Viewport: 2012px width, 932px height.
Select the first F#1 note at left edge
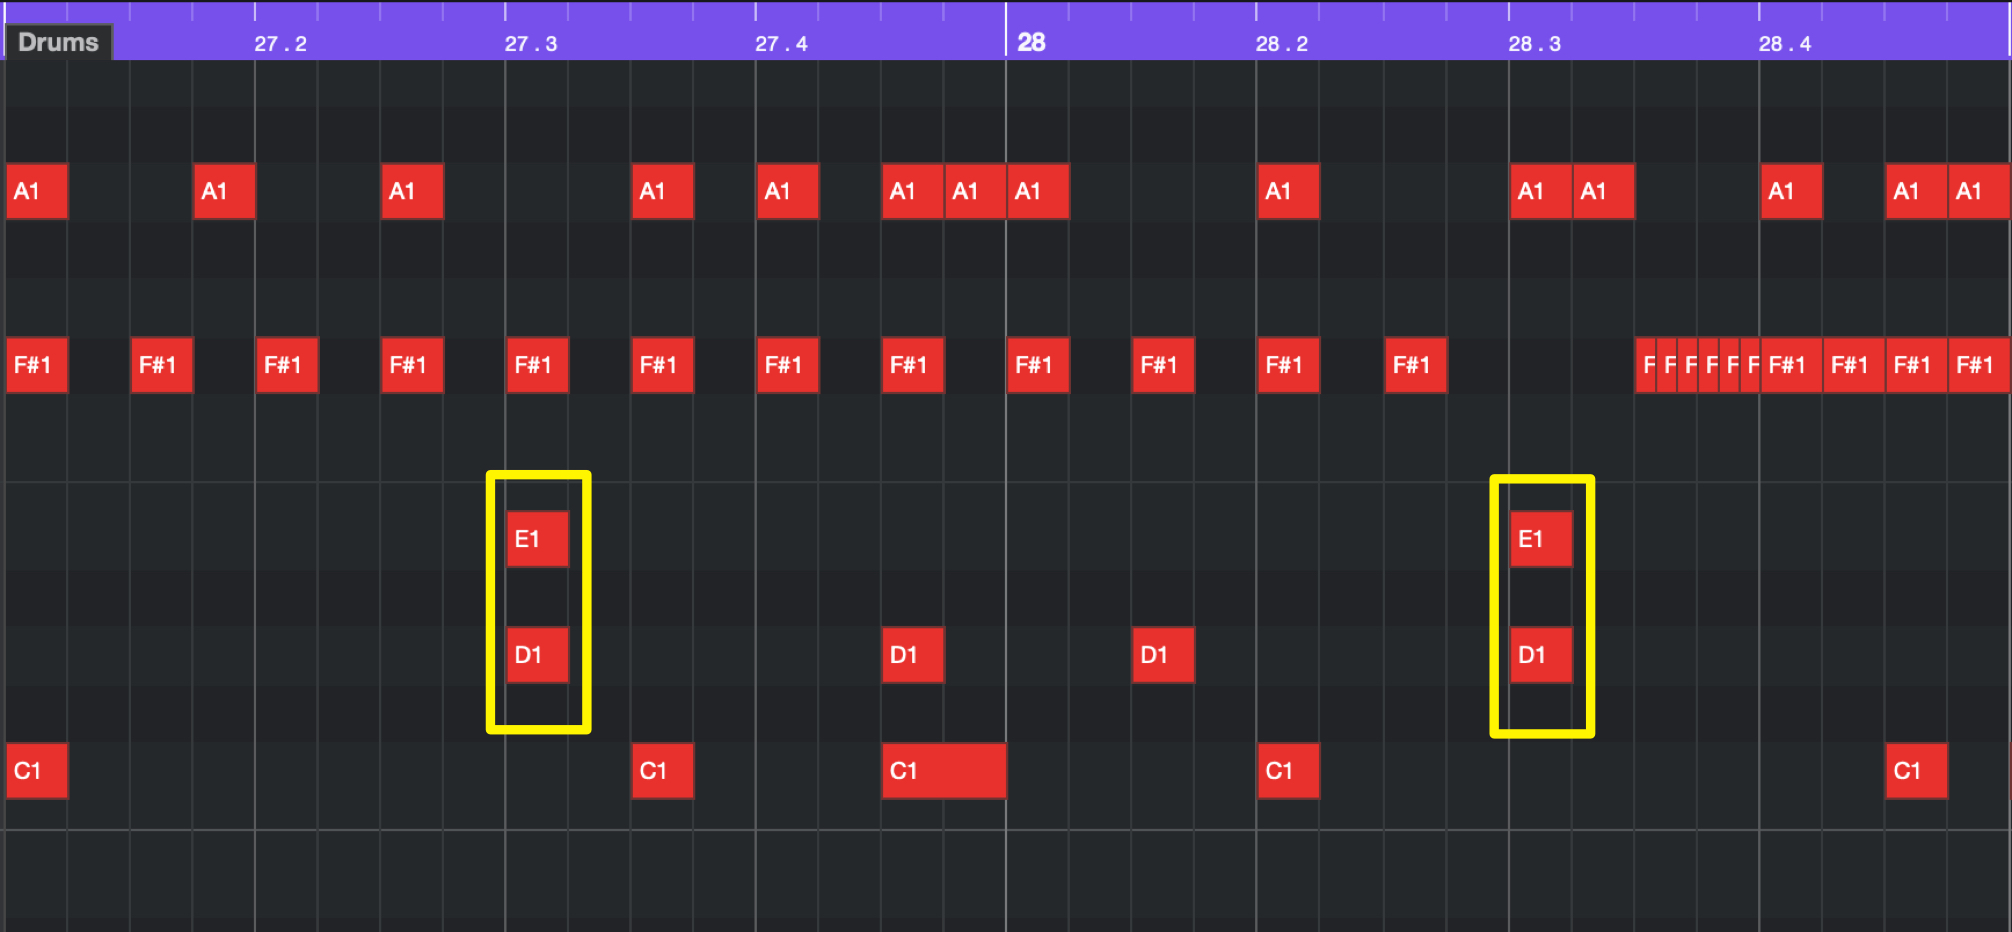pyautogui.click(x=37, y=365)
